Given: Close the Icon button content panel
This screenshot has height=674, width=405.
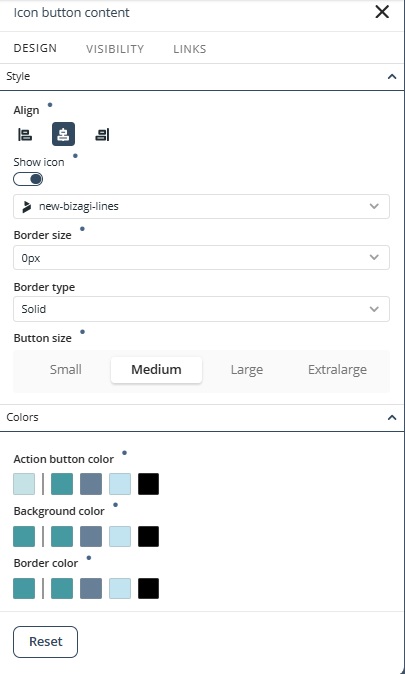Looking at the screenshot, I should pyautogui.click(x=382, y=12).
